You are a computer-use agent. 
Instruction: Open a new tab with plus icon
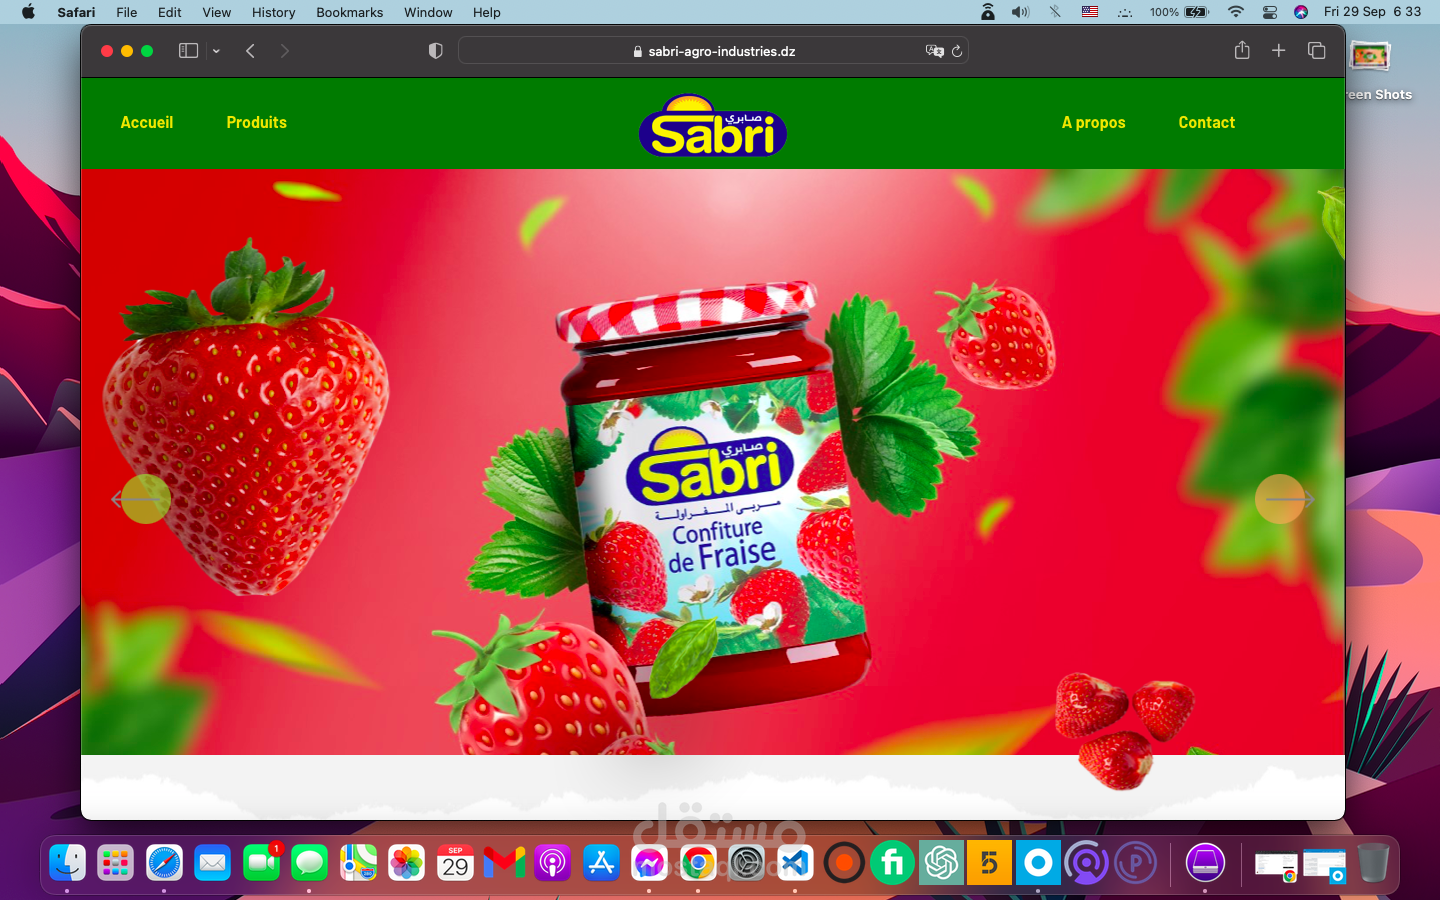coord(1278,50)
